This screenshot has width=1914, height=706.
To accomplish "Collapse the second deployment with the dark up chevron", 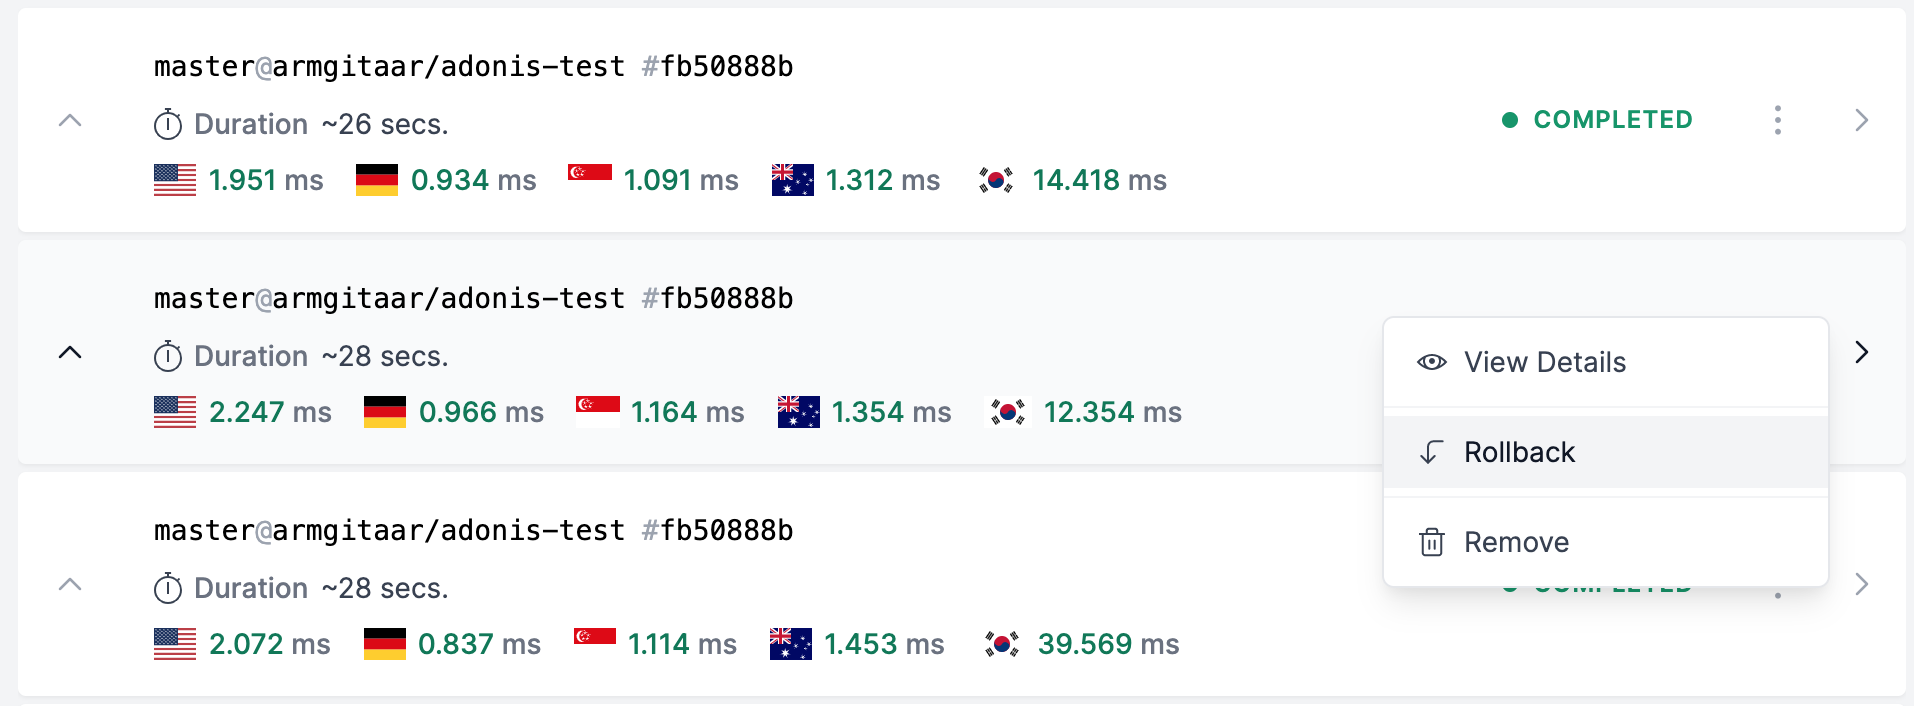I will tap(70, 353).
